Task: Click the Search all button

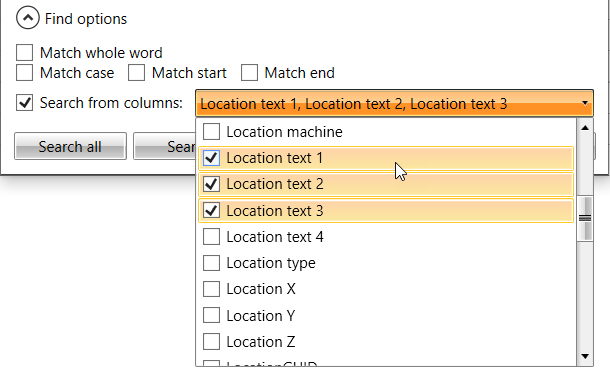Action: point(70,146)
